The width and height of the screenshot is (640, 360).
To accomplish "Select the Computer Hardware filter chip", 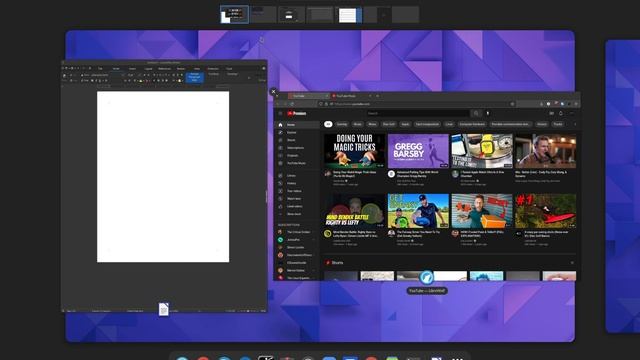I will [x=472, y=124].
